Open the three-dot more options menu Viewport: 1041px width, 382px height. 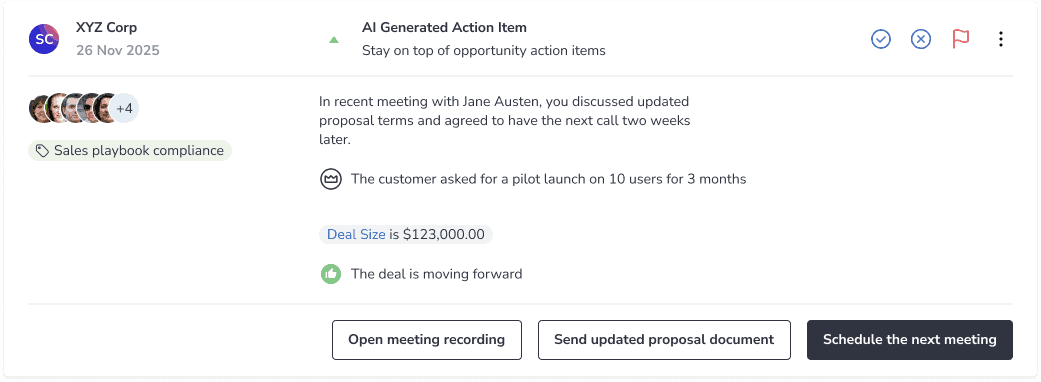[x=1001, y=39]
